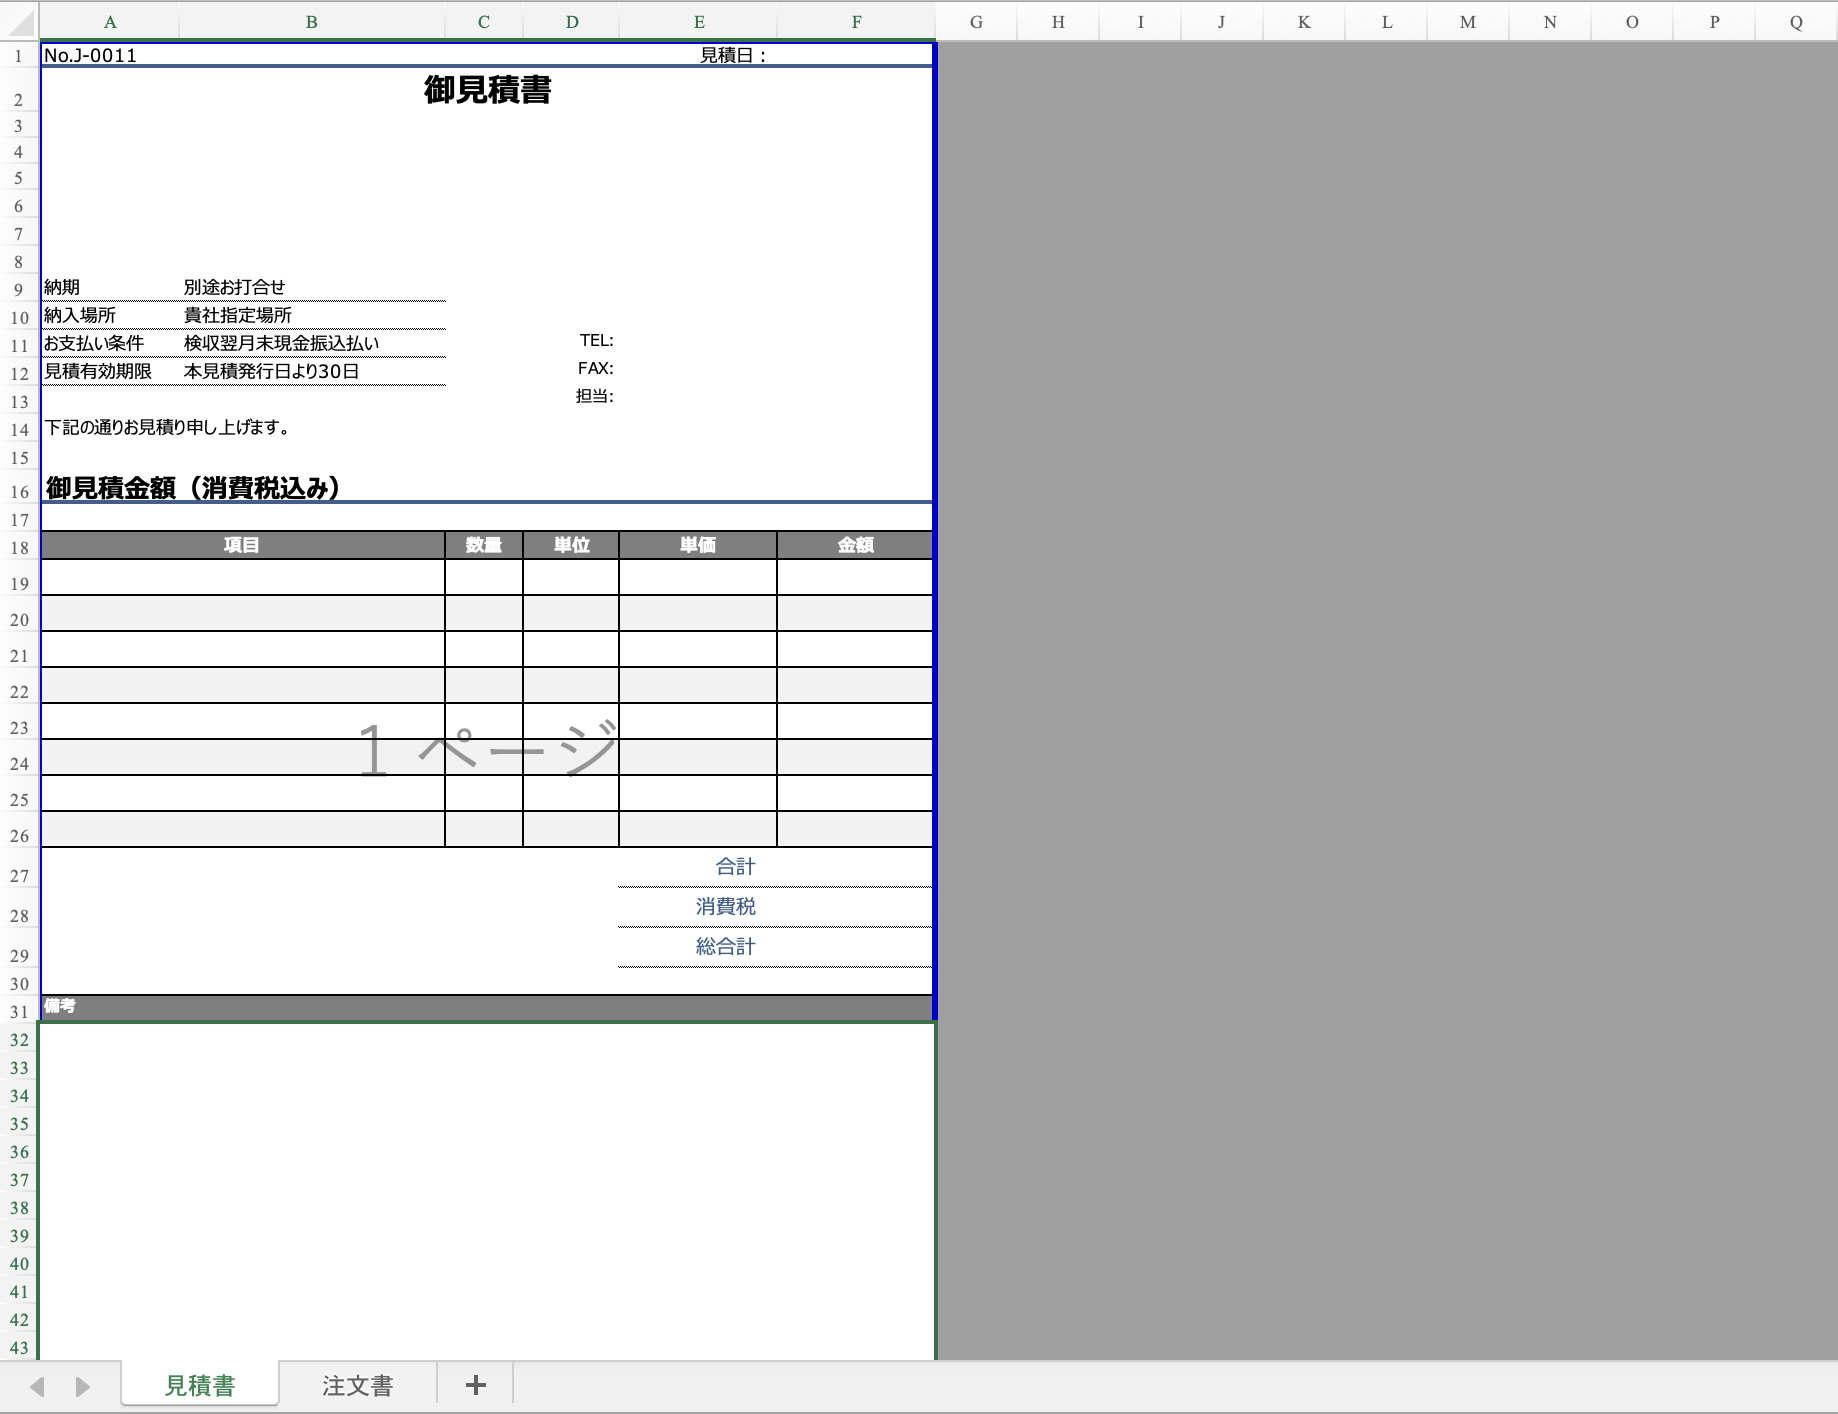Viewport: 1838px width, 1414px height.
Task: Select the 見積日： cell
Action: coord(734,55)
